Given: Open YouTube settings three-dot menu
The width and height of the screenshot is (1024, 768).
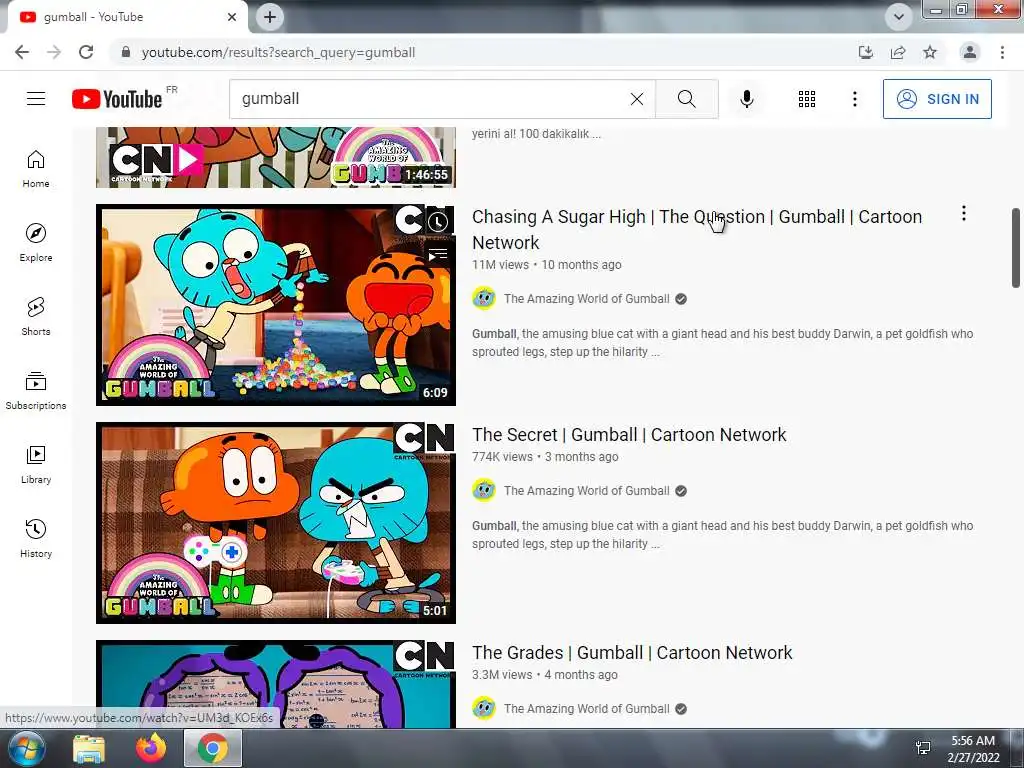Looking at the screenshot, I should [854, 99].
